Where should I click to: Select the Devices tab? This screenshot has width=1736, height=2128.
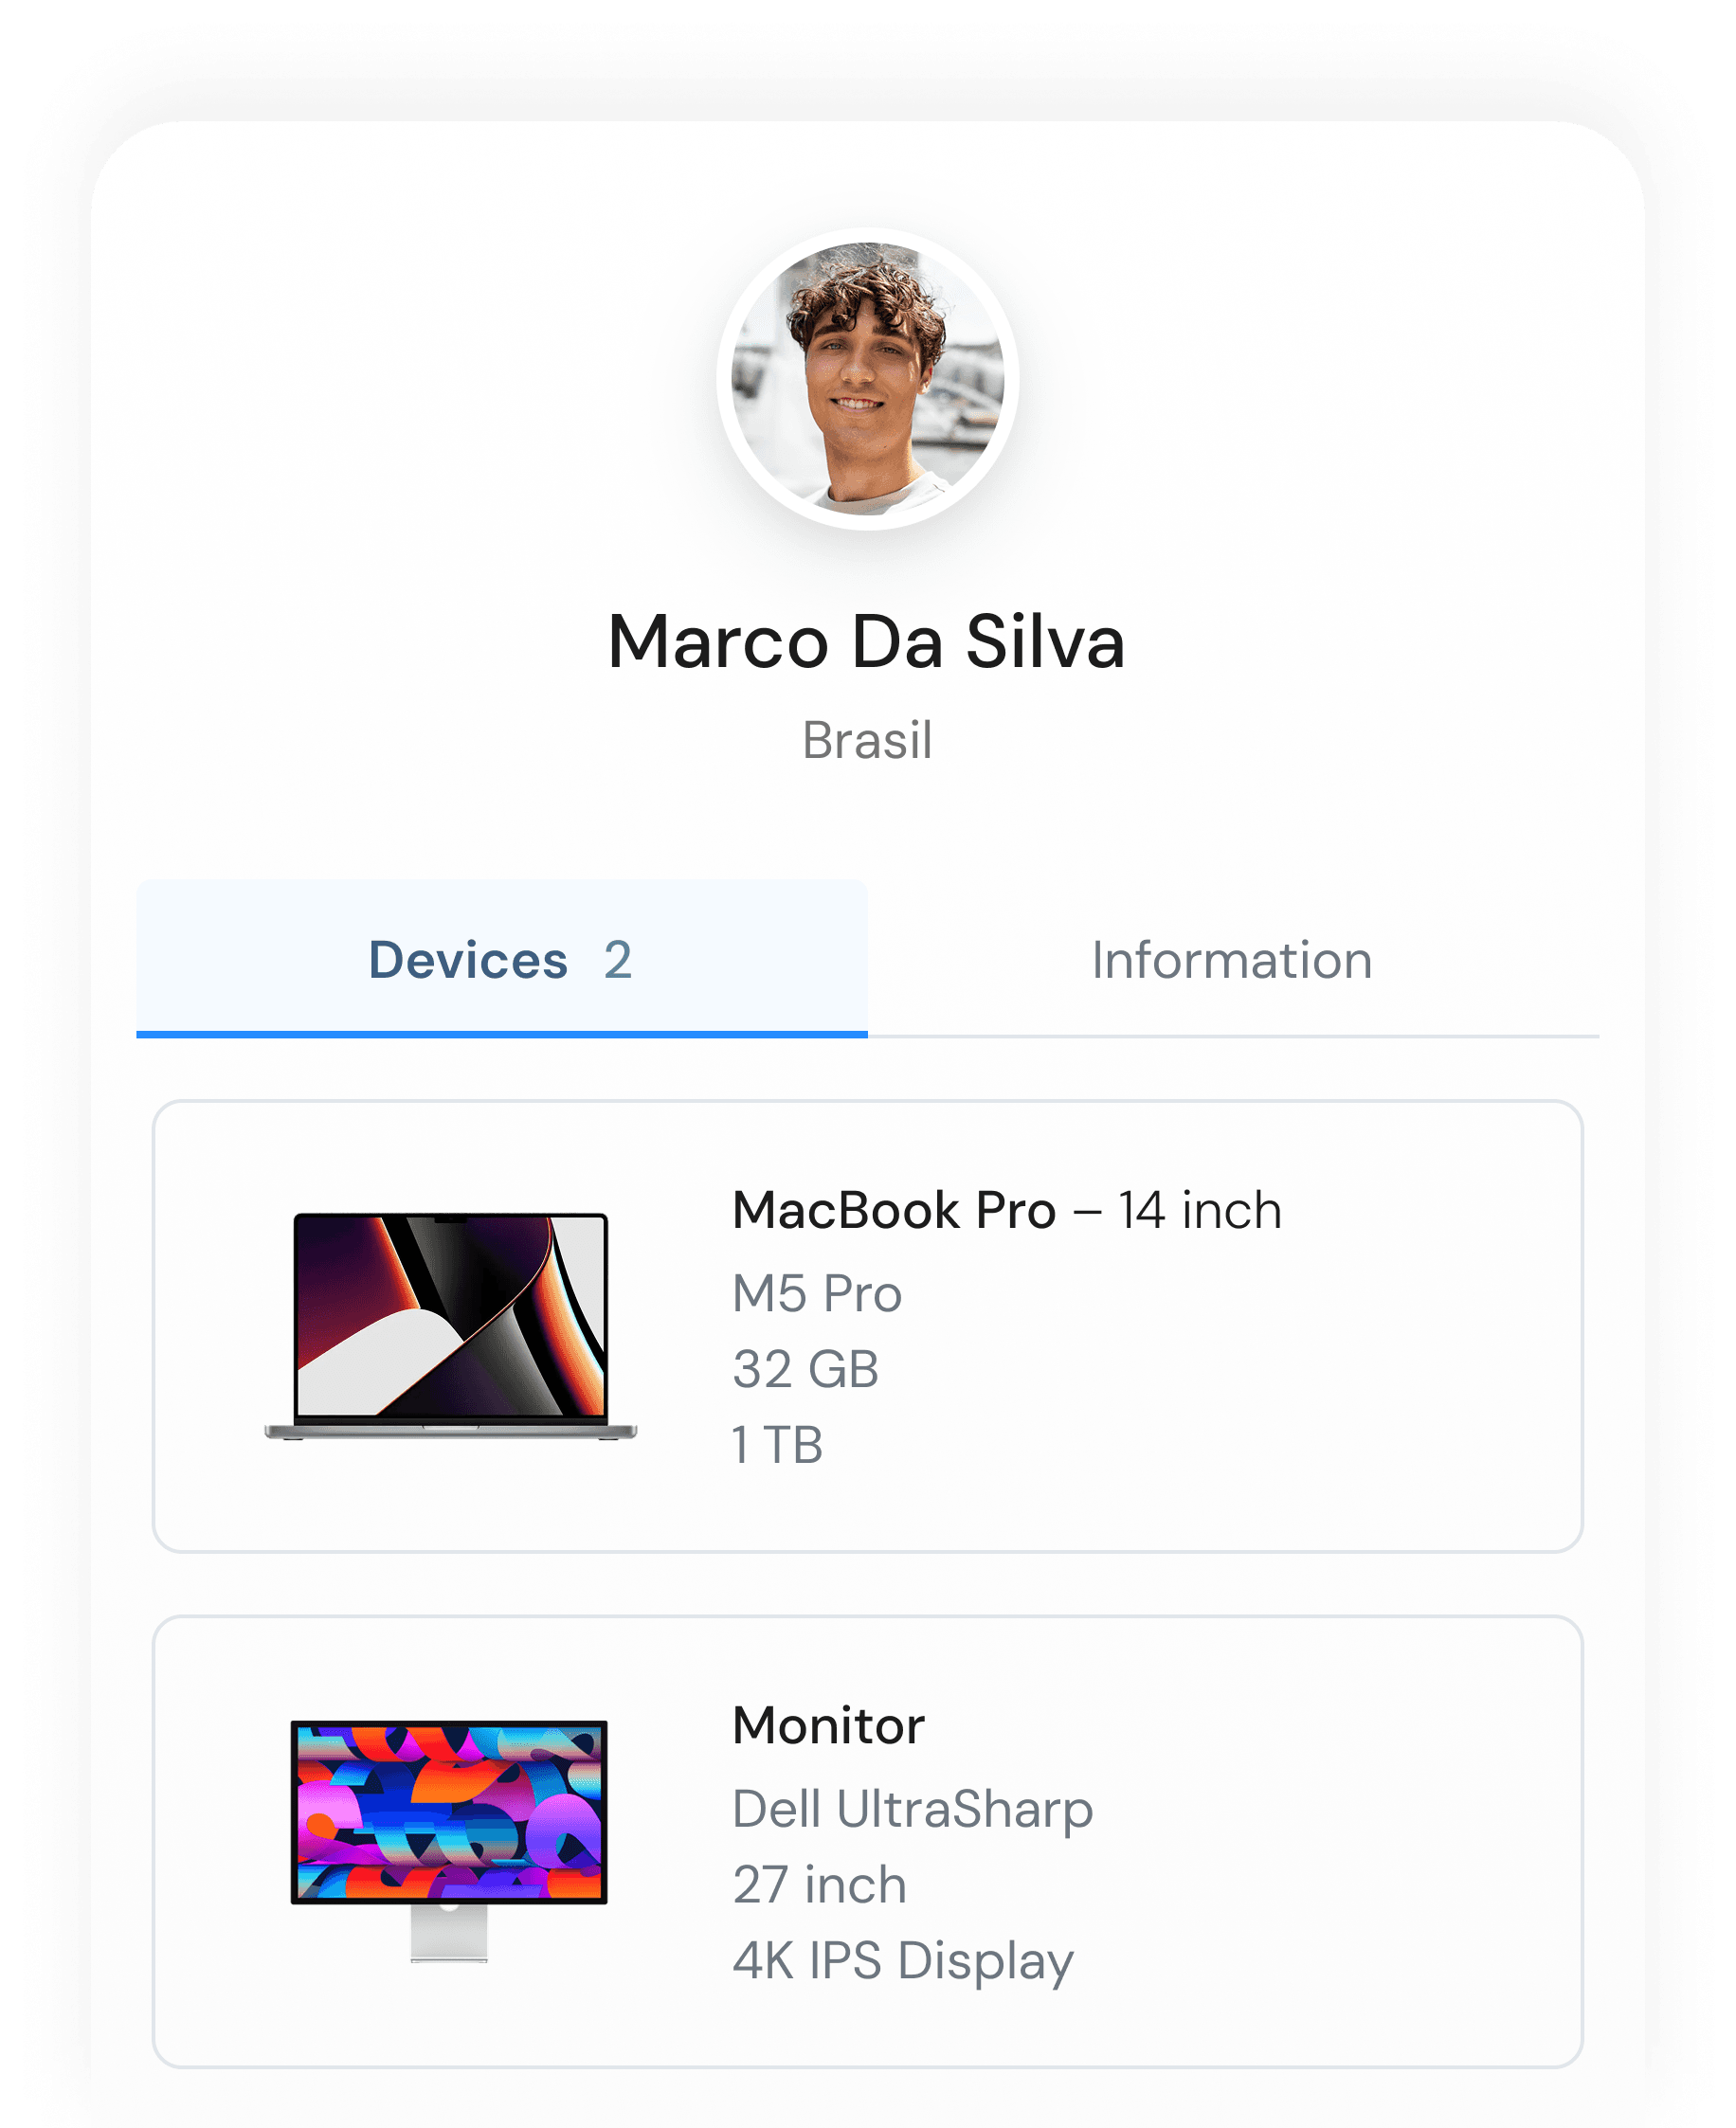tap(502, 960)
